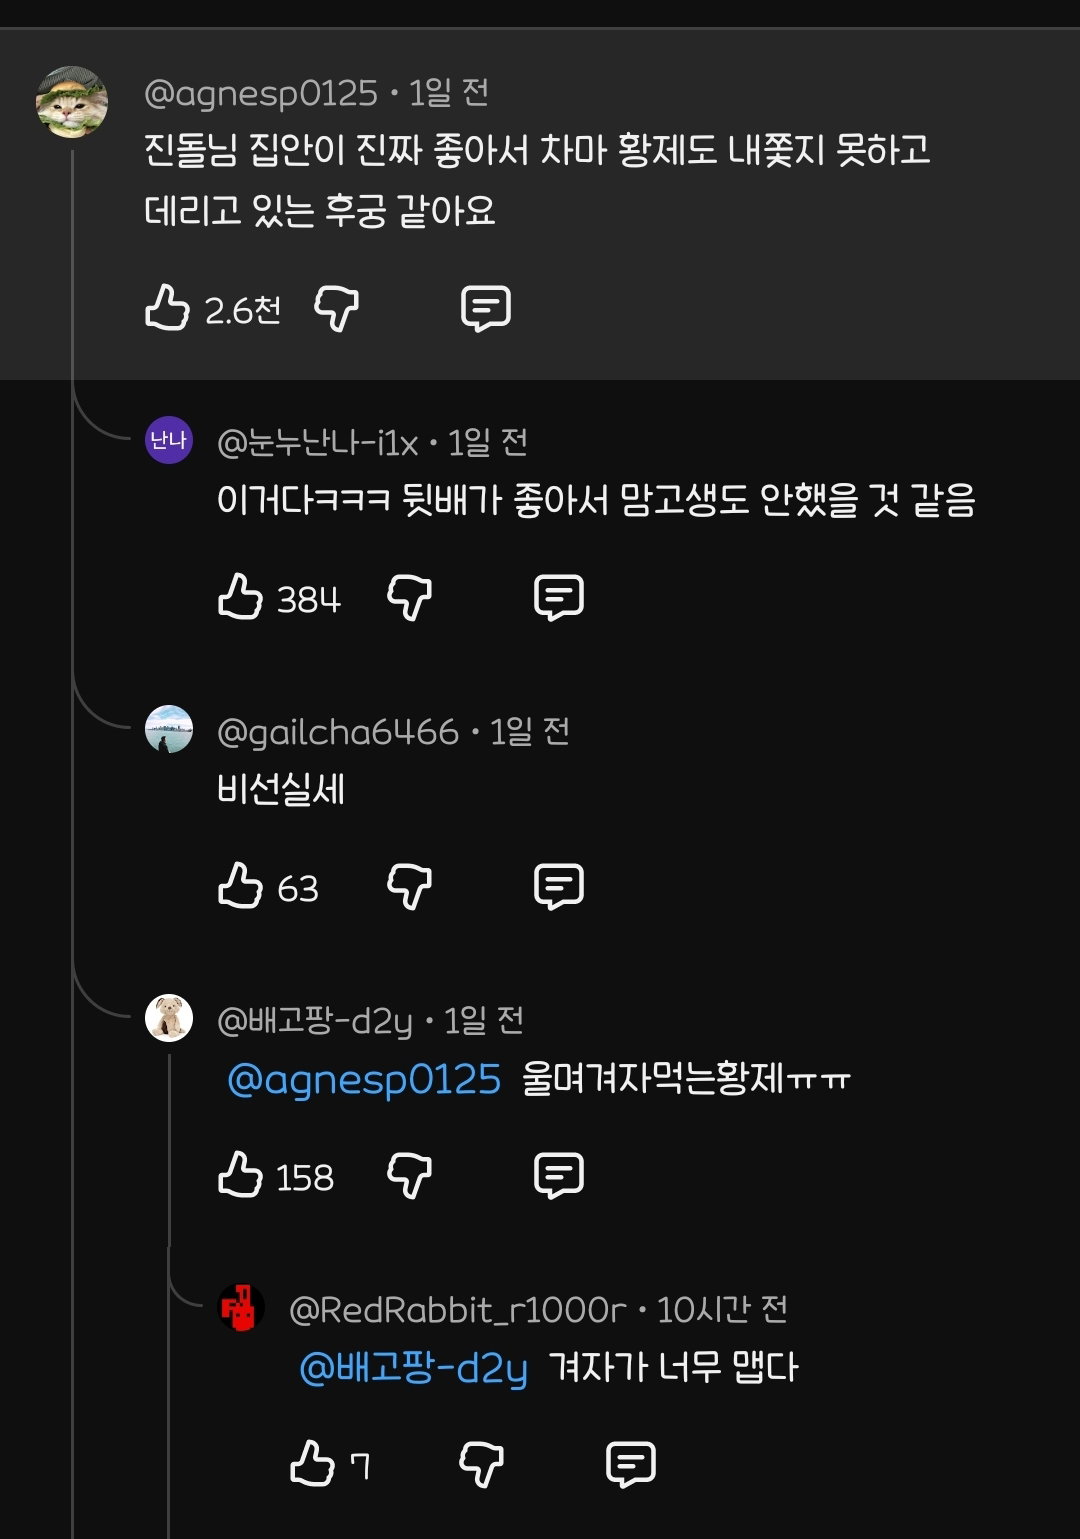
Task: Like @배고팡-d2y's reply with 158 likes
Action: 240,1175
